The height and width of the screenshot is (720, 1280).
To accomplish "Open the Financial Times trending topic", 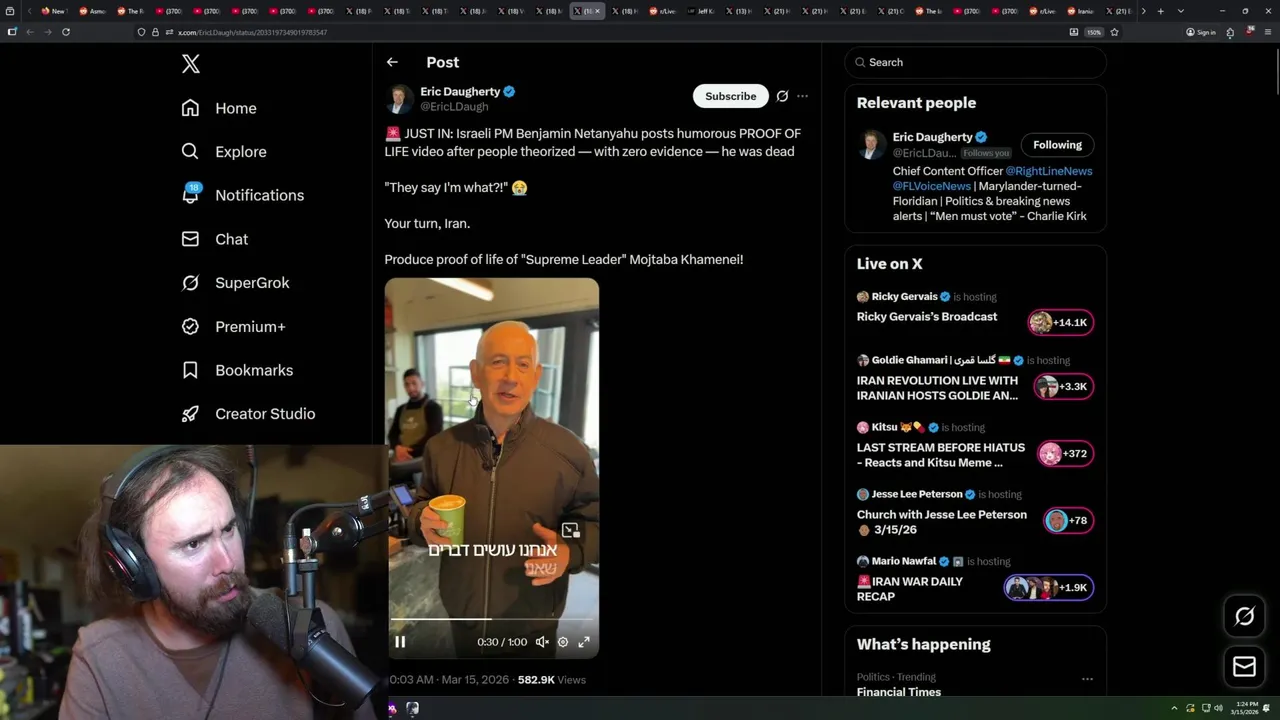I will tap(898, 692).
